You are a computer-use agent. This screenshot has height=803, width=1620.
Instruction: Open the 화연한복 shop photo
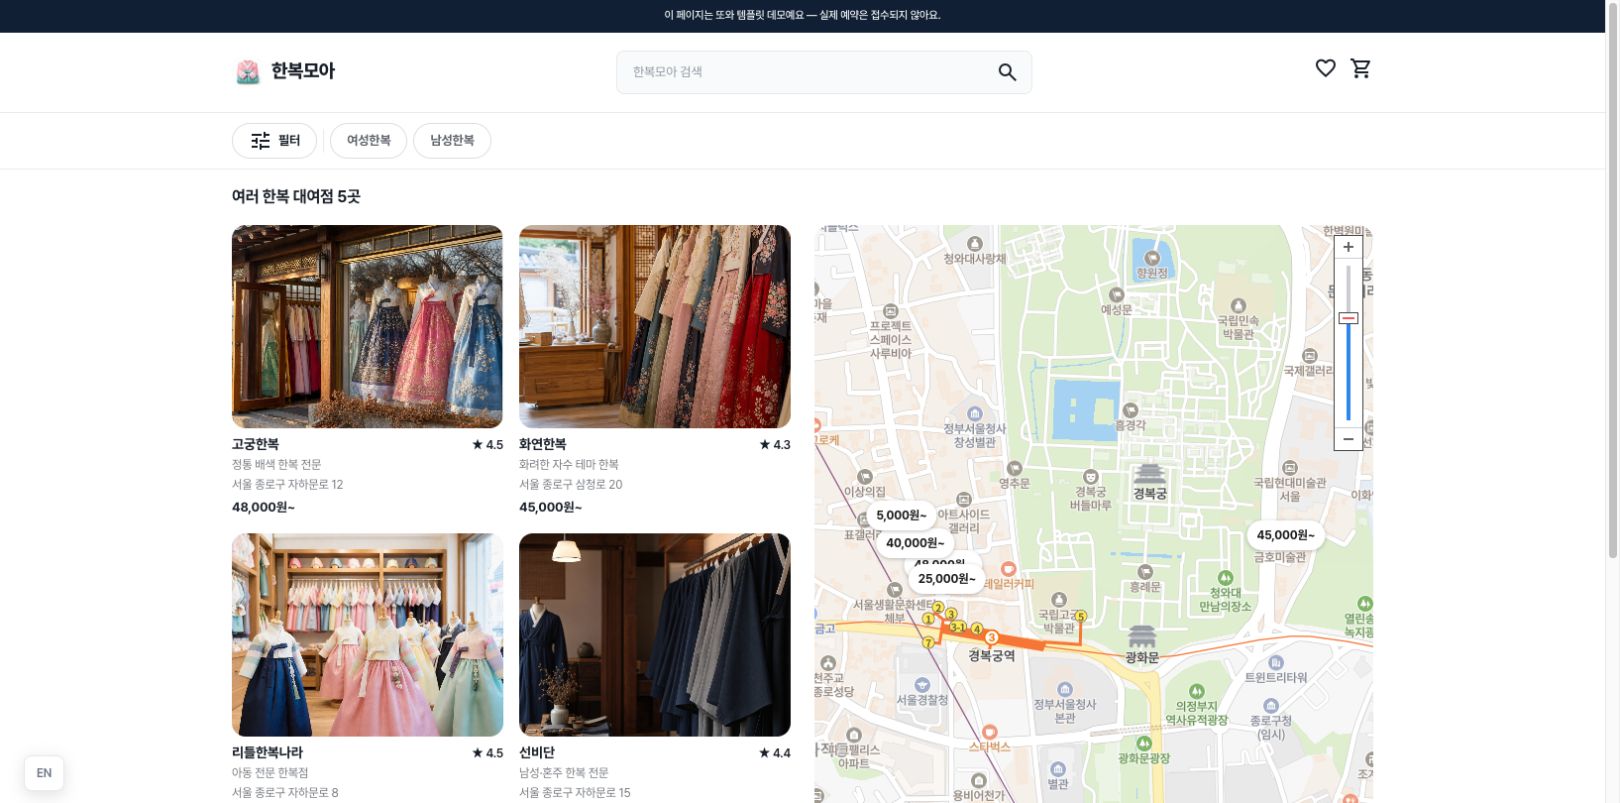coord(655,326)
